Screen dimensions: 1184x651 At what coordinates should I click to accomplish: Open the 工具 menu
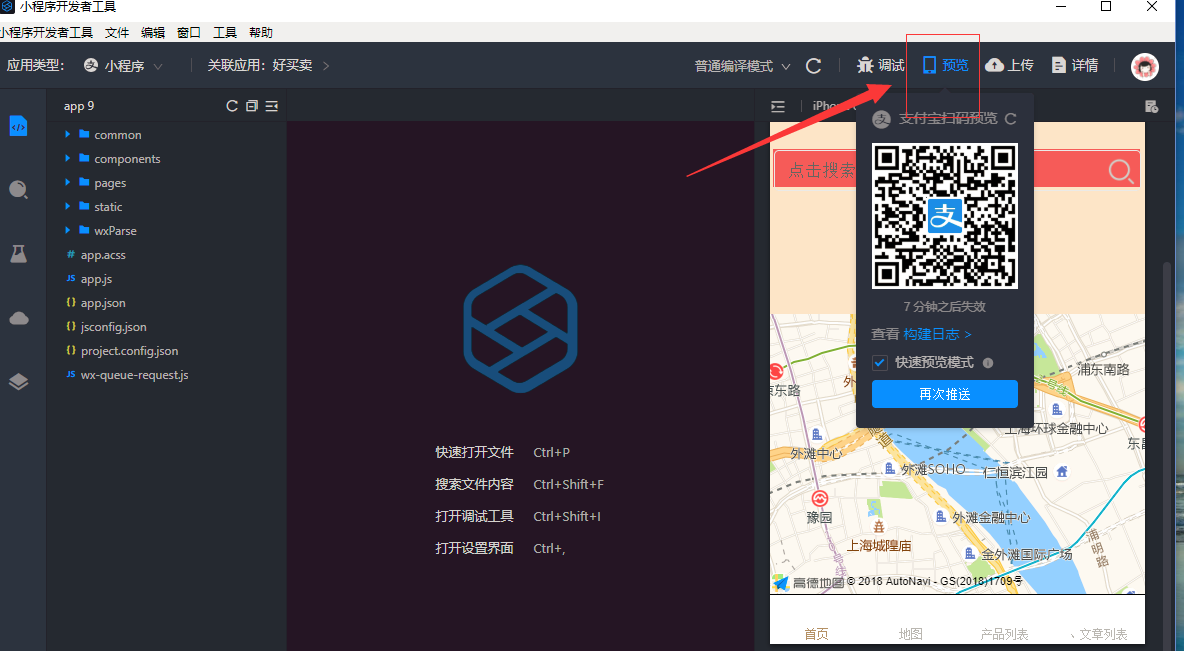(225, 32)
